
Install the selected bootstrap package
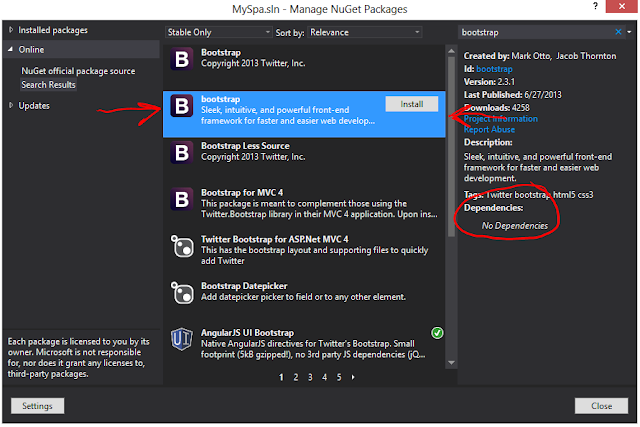click(x=411, y=104)
